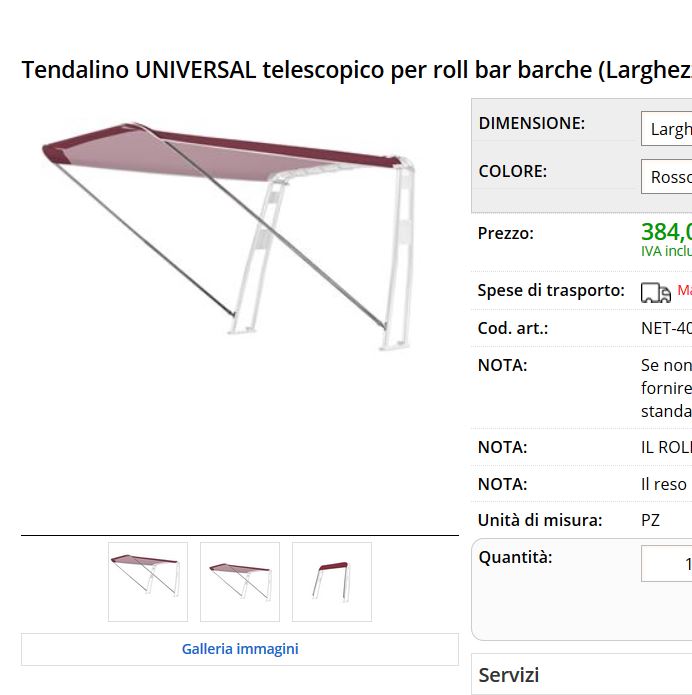Click the Quantità input field
692x695 pixels.
click(666, 563)
